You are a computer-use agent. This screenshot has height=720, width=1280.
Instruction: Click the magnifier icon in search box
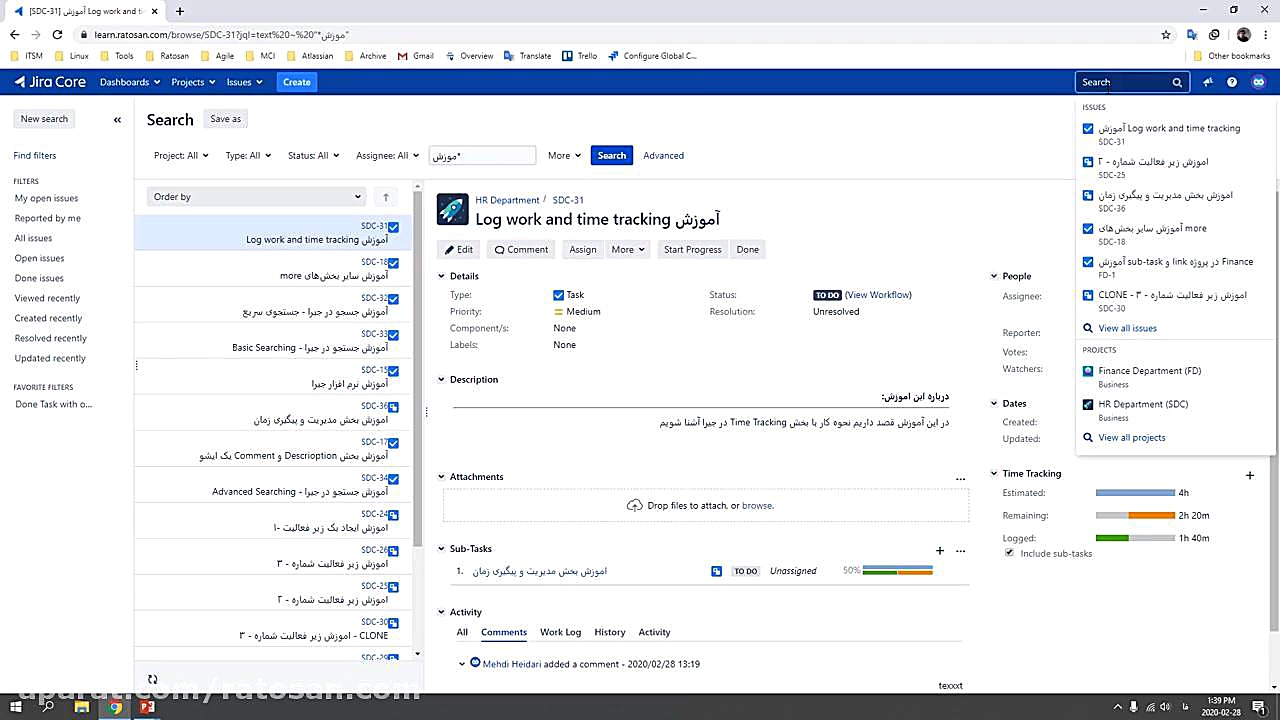tap(1177, 82)
